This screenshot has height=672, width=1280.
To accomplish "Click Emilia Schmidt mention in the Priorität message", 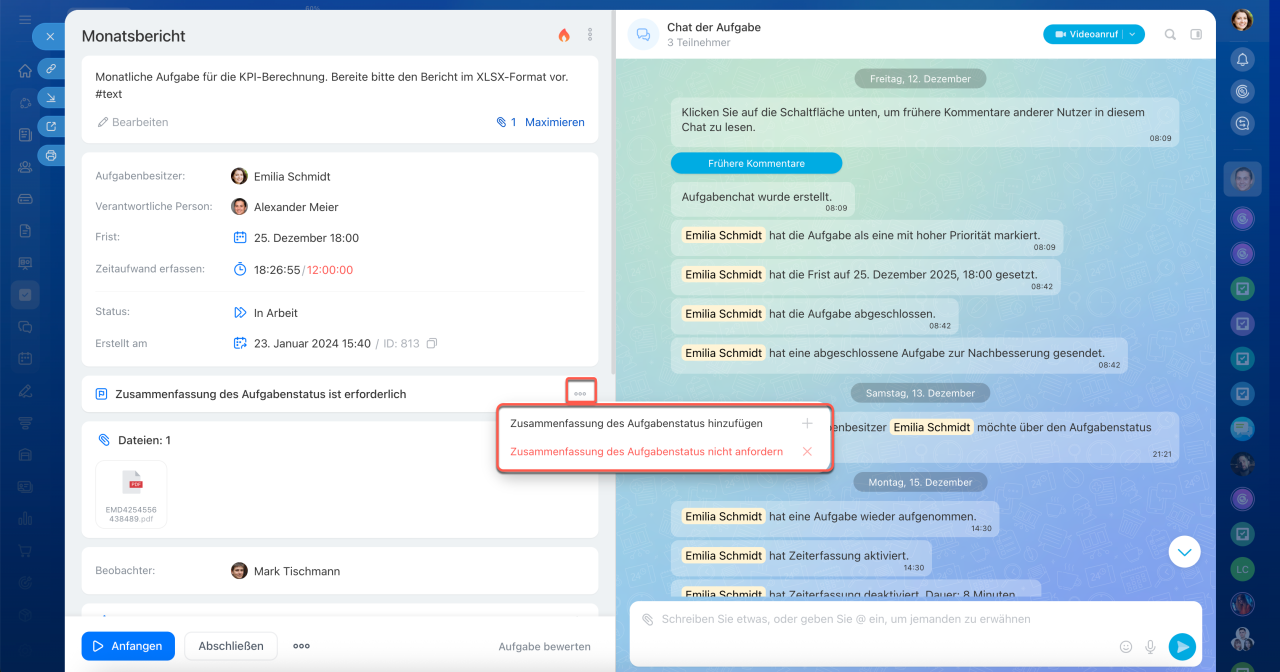I will tap(723, 235).
